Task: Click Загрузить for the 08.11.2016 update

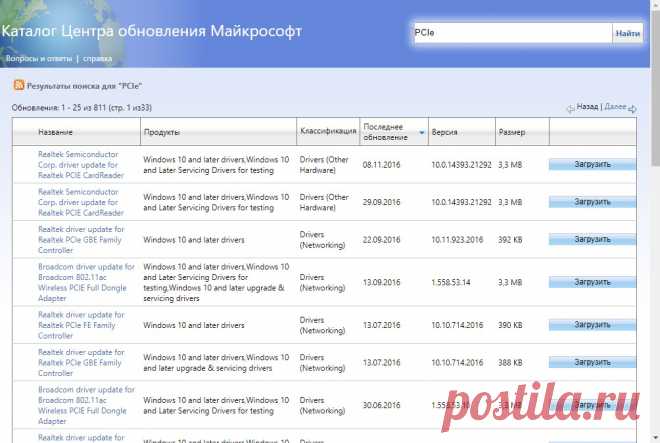Action: click(592, 164)
